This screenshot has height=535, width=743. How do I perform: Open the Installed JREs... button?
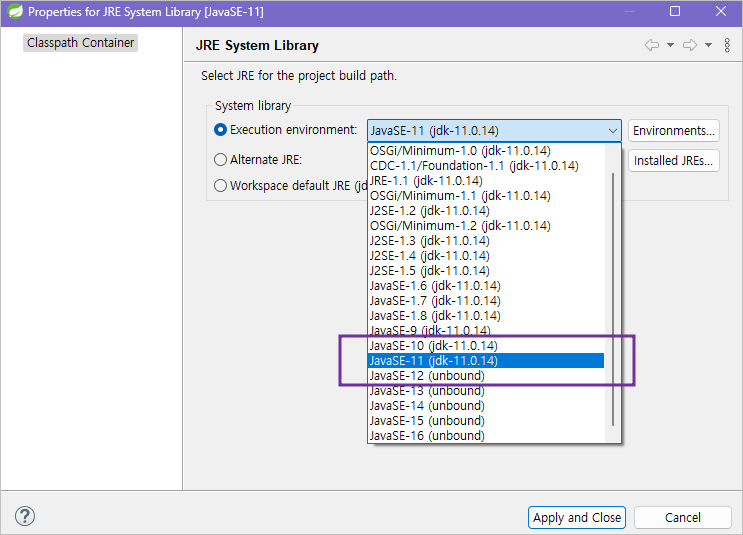click(x=673, y=161)
